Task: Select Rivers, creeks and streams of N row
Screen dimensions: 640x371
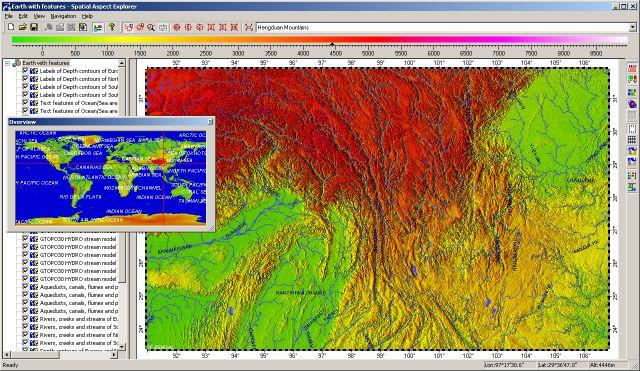Action: coord(78,335)
